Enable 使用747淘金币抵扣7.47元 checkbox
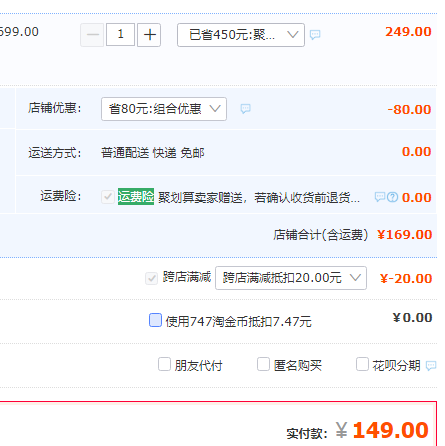445x446 pixels. point(155,320)
